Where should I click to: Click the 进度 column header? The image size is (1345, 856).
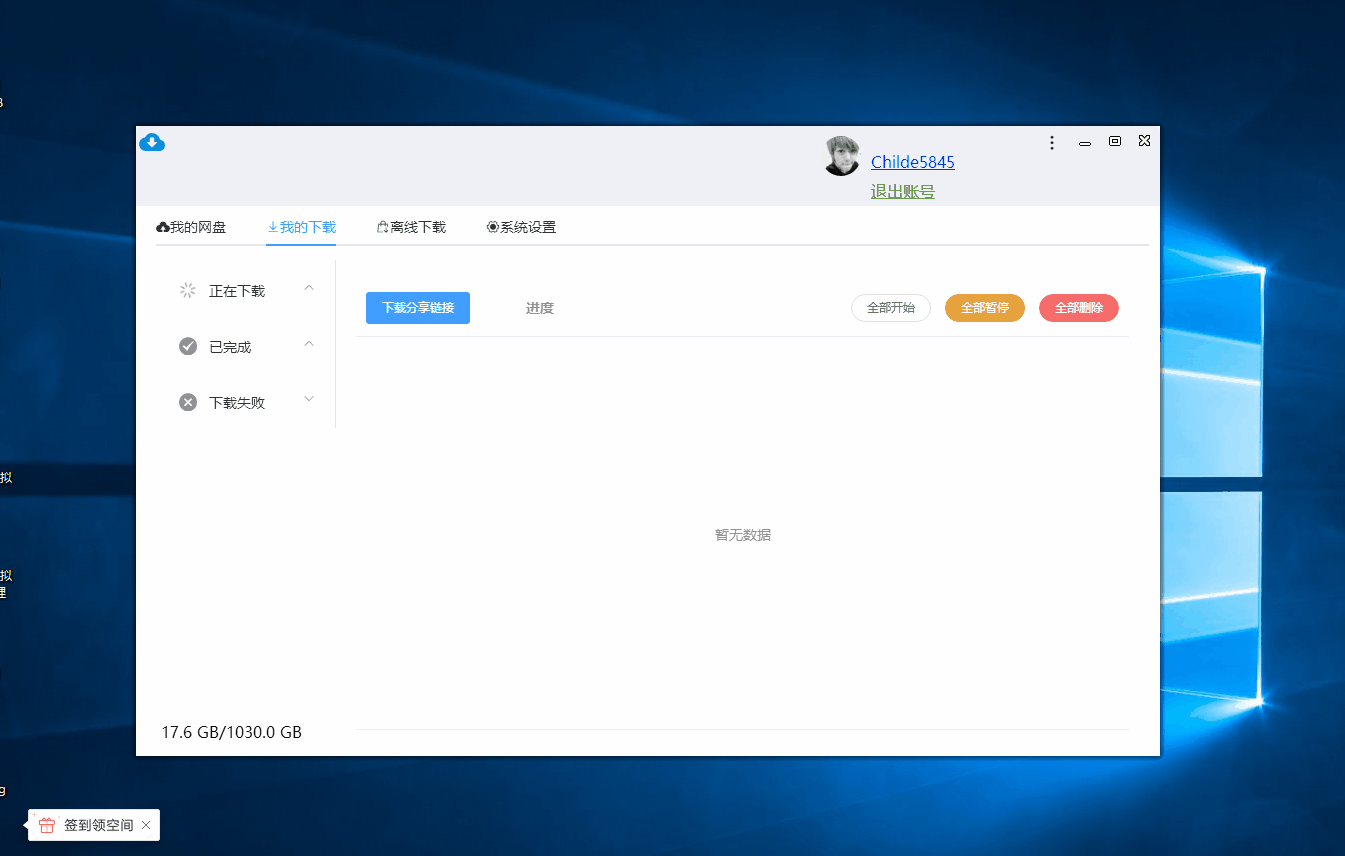[540, 308]
